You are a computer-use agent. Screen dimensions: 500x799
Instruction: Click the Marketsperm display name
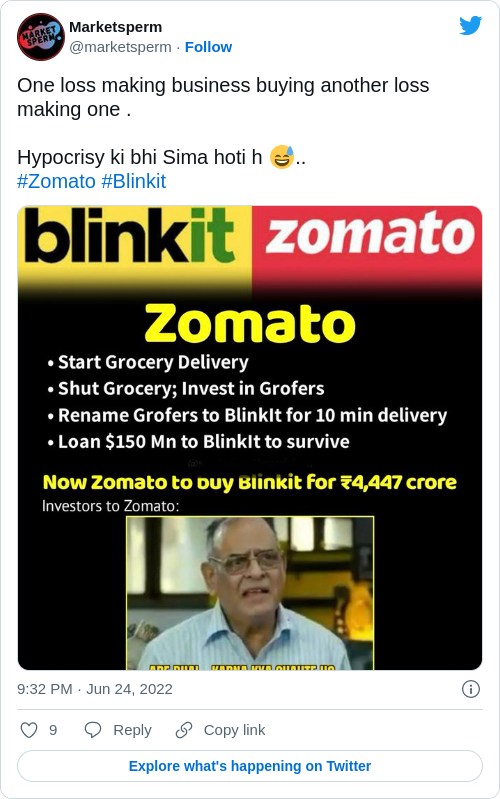tap(116, 27)
